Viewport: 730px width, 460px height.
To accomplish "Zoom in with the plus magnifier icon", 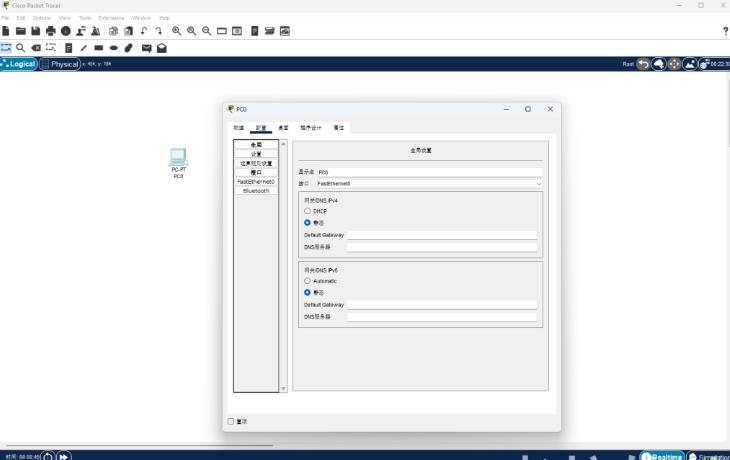I will pos(176,31).
